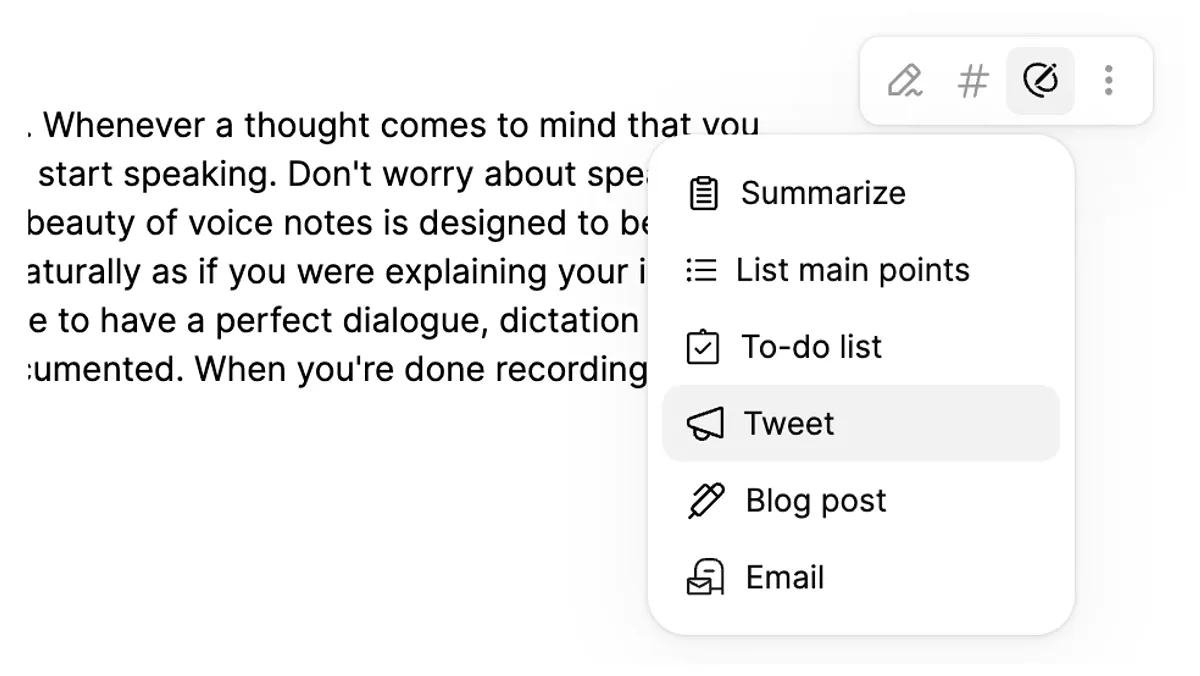
Task: Click the clipboard icon beside Summarize
Action: (x=704, y=193)
